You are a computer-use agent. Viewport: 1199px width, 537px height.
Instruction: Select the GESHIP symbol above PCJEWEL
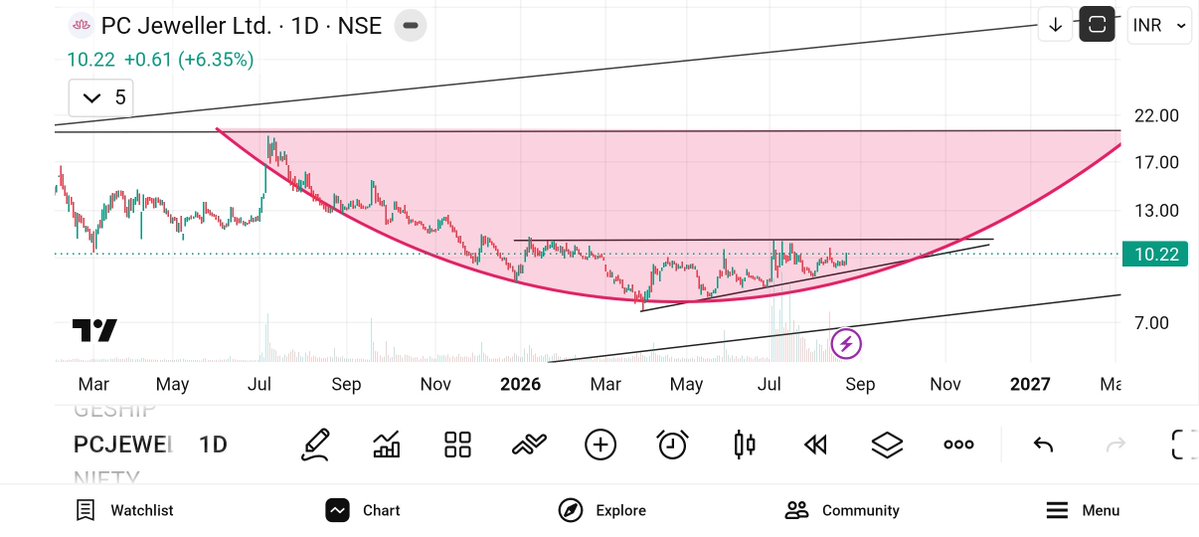[x=115, y=410]
